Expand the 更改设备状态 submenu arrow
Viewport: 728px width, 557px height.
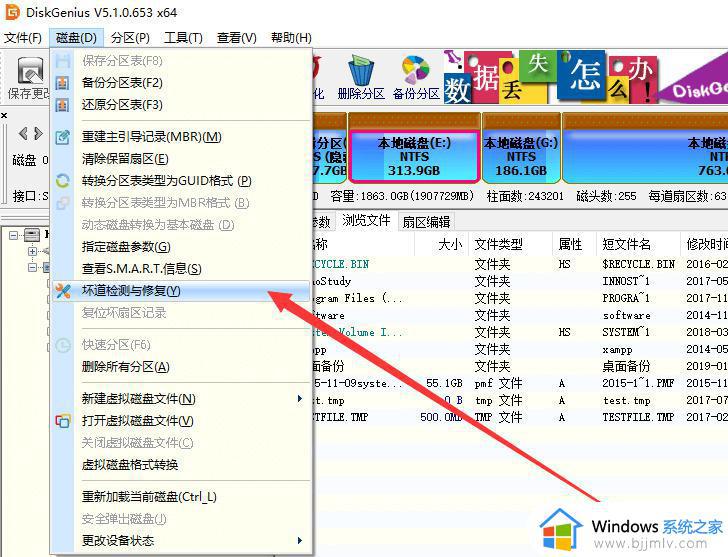tap(299, 541)
